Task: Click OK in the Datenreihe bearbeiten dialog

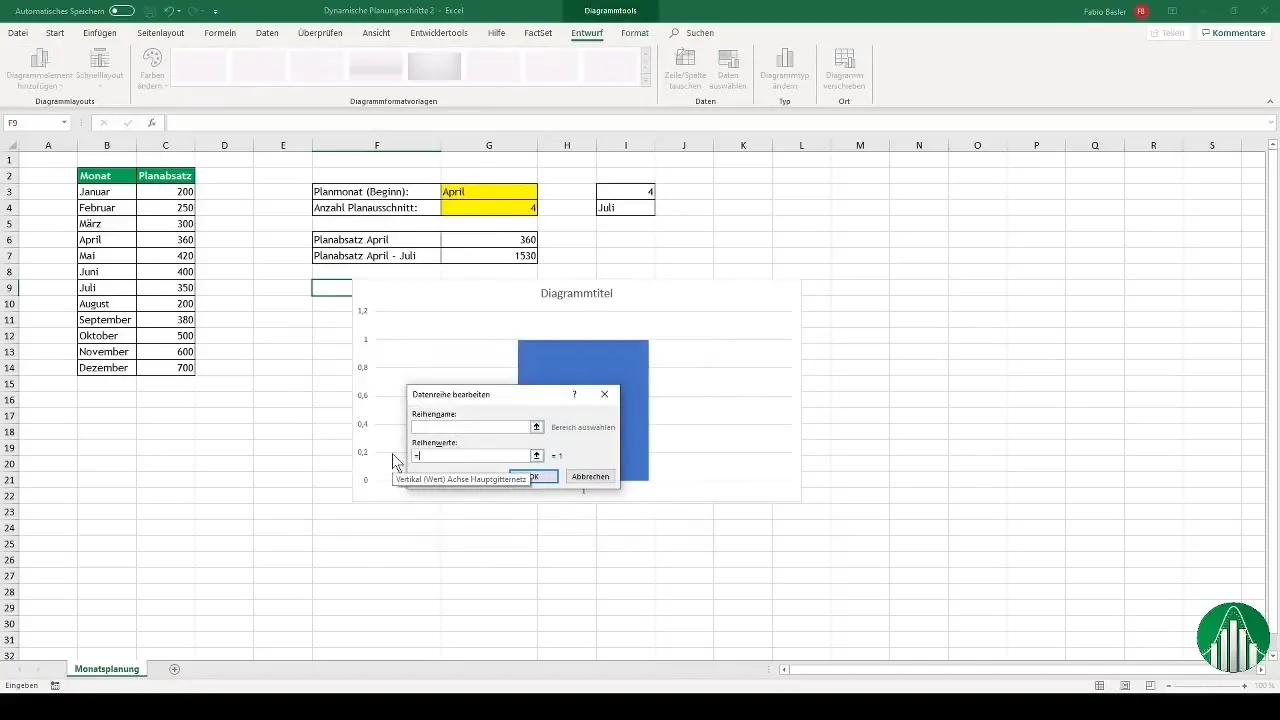Action: click(534, 477)
